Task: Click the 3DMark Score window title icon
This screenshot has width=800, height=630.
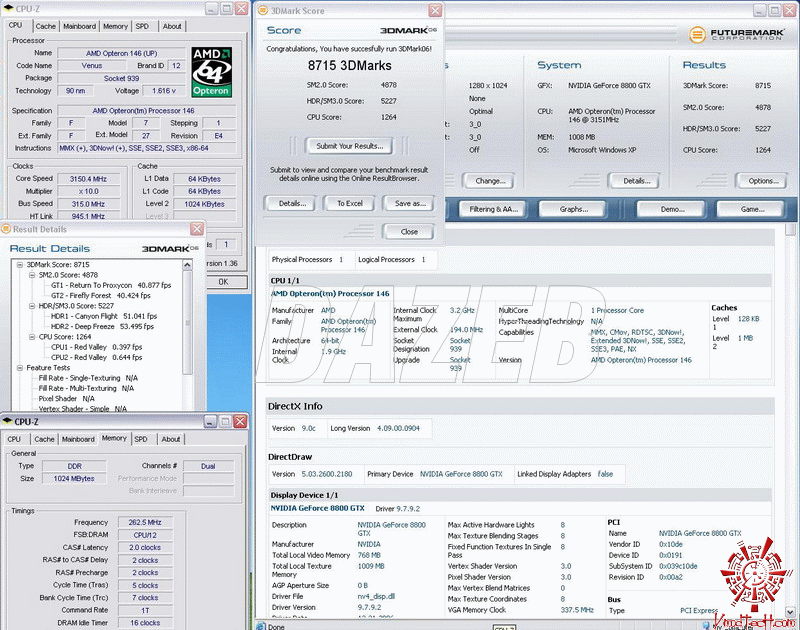Action: tap(263, 10)
